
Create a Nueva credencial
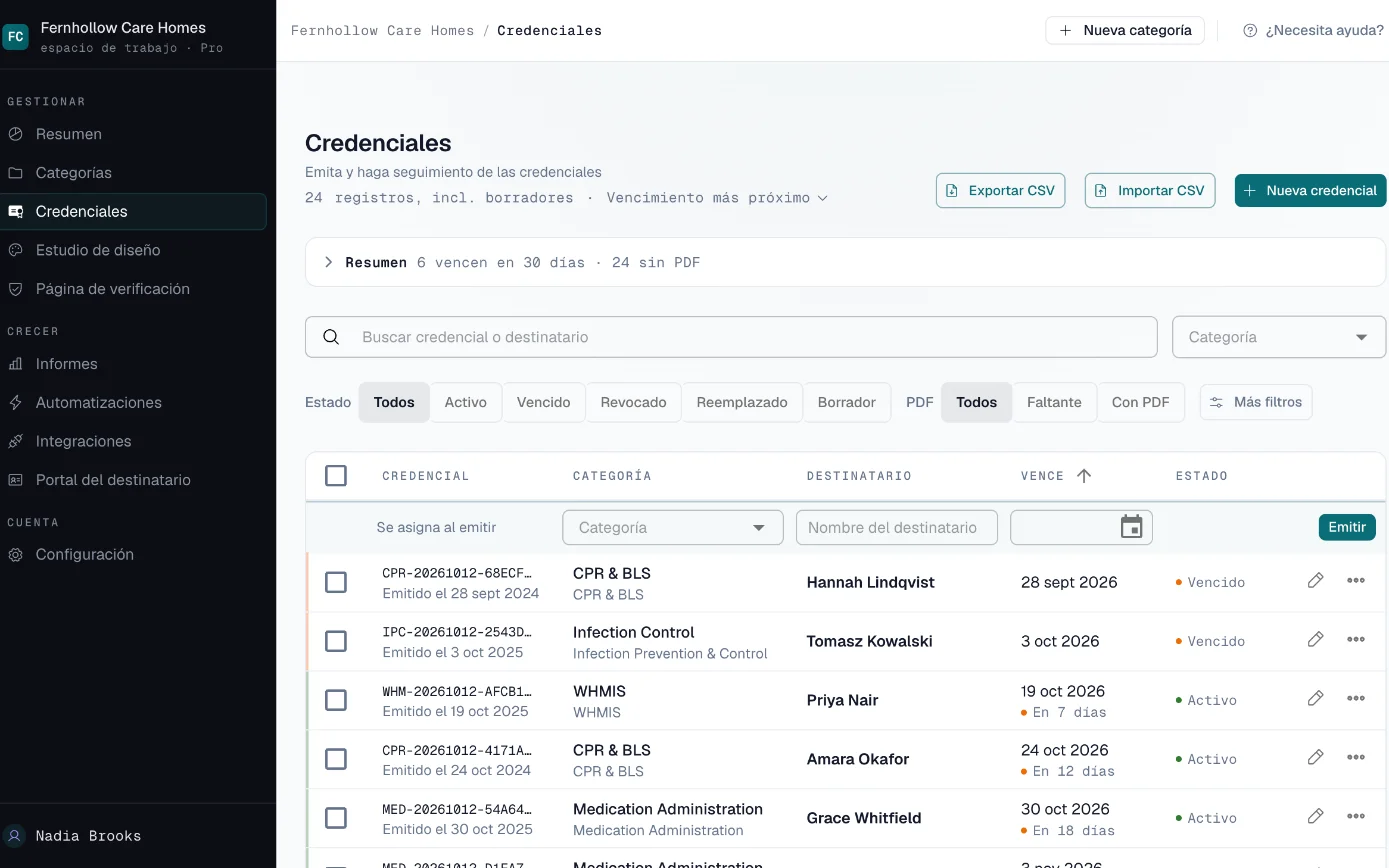1310,190
